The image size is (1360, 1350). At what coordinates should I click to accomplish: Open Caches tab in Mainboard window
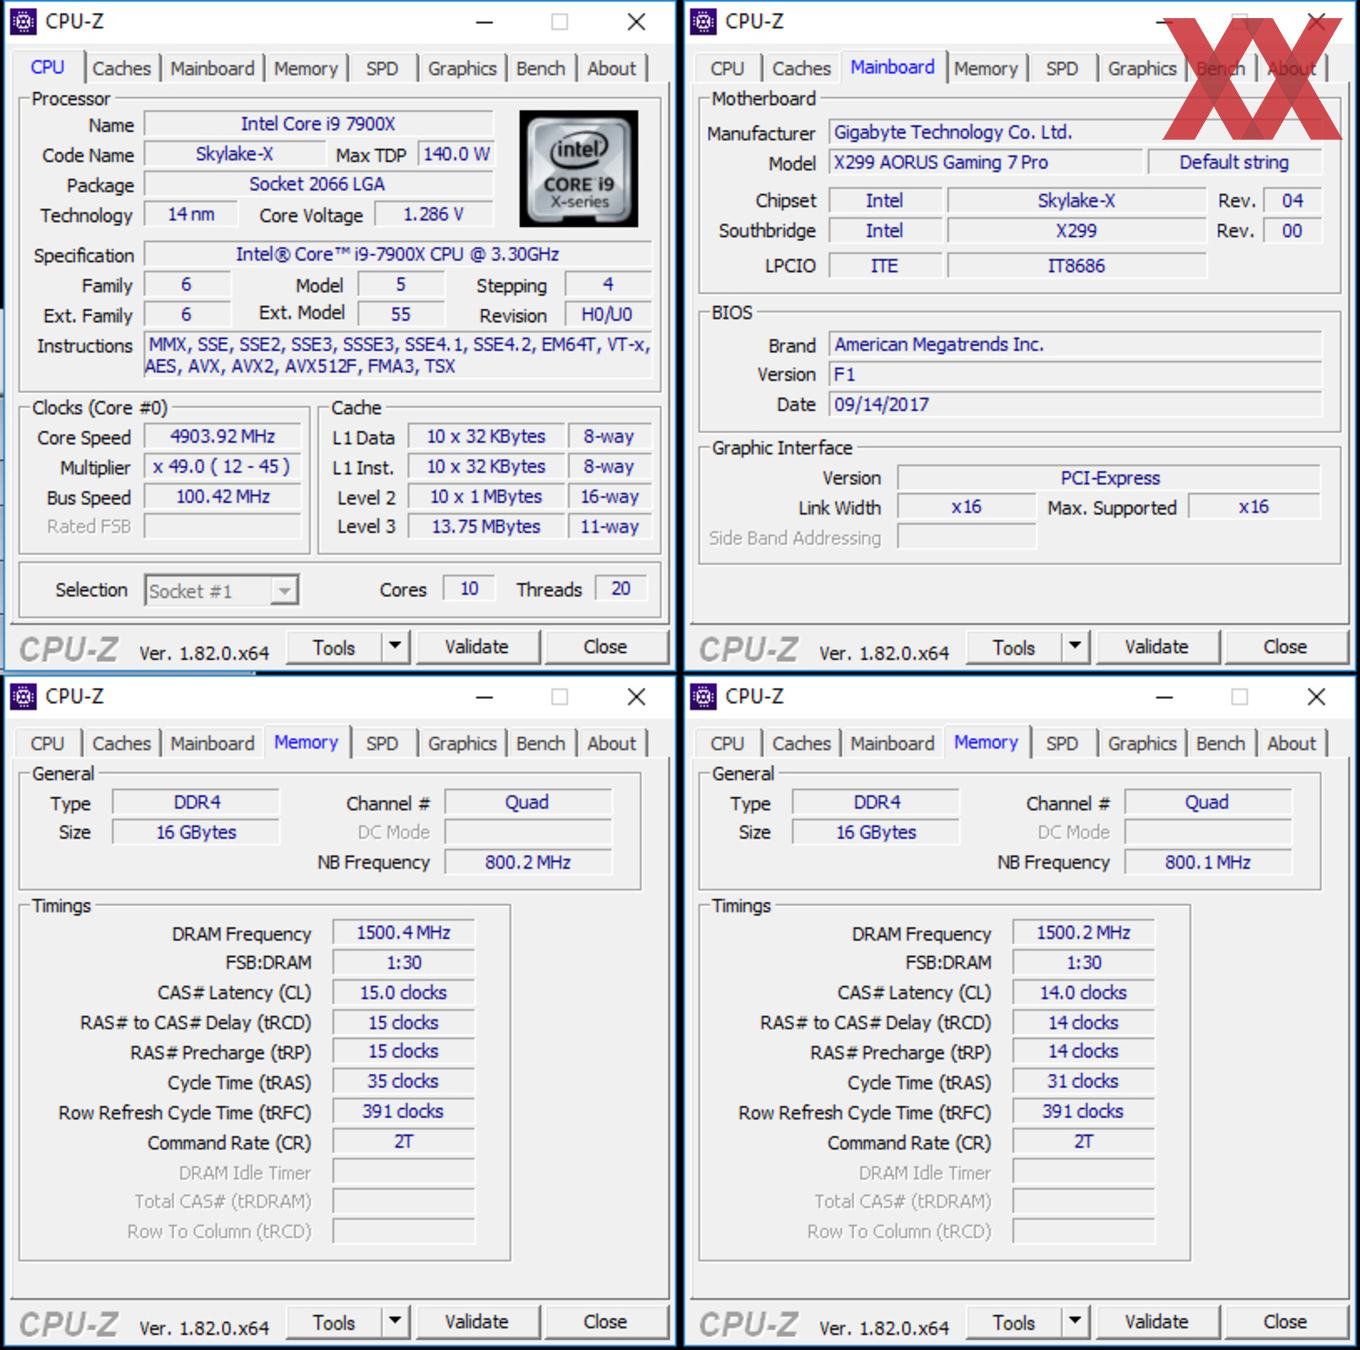(801, 68)
